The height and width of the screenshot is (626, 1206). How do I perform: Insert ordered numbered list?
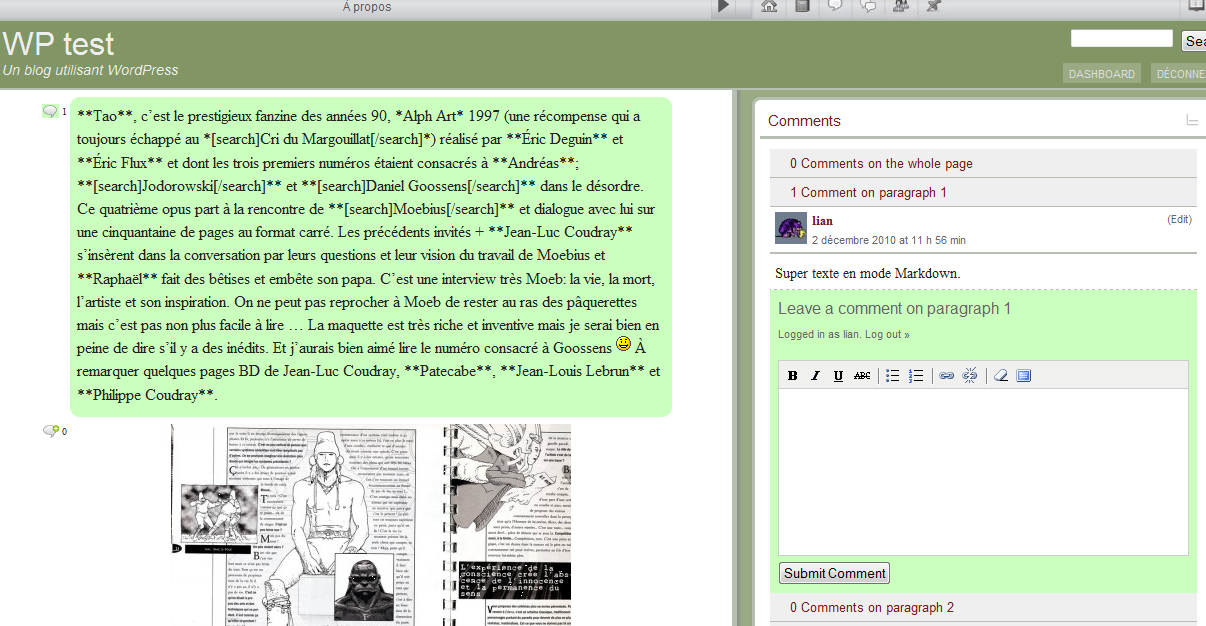pyautogui.click(x=916, y=376)
